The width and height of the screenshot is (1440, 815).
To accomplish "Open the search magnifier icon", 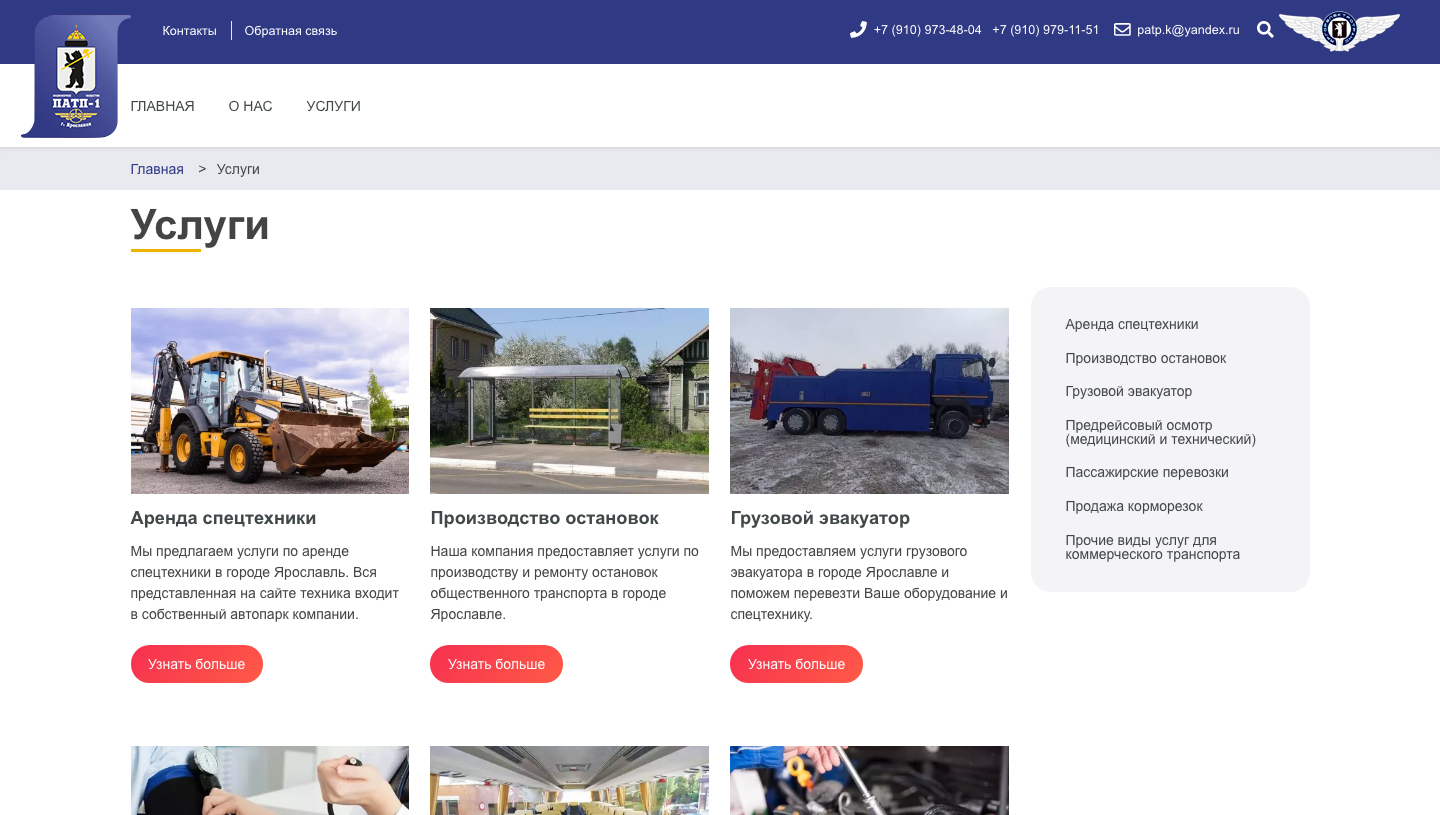I will pyautogui.click(x=1265, y=30).
